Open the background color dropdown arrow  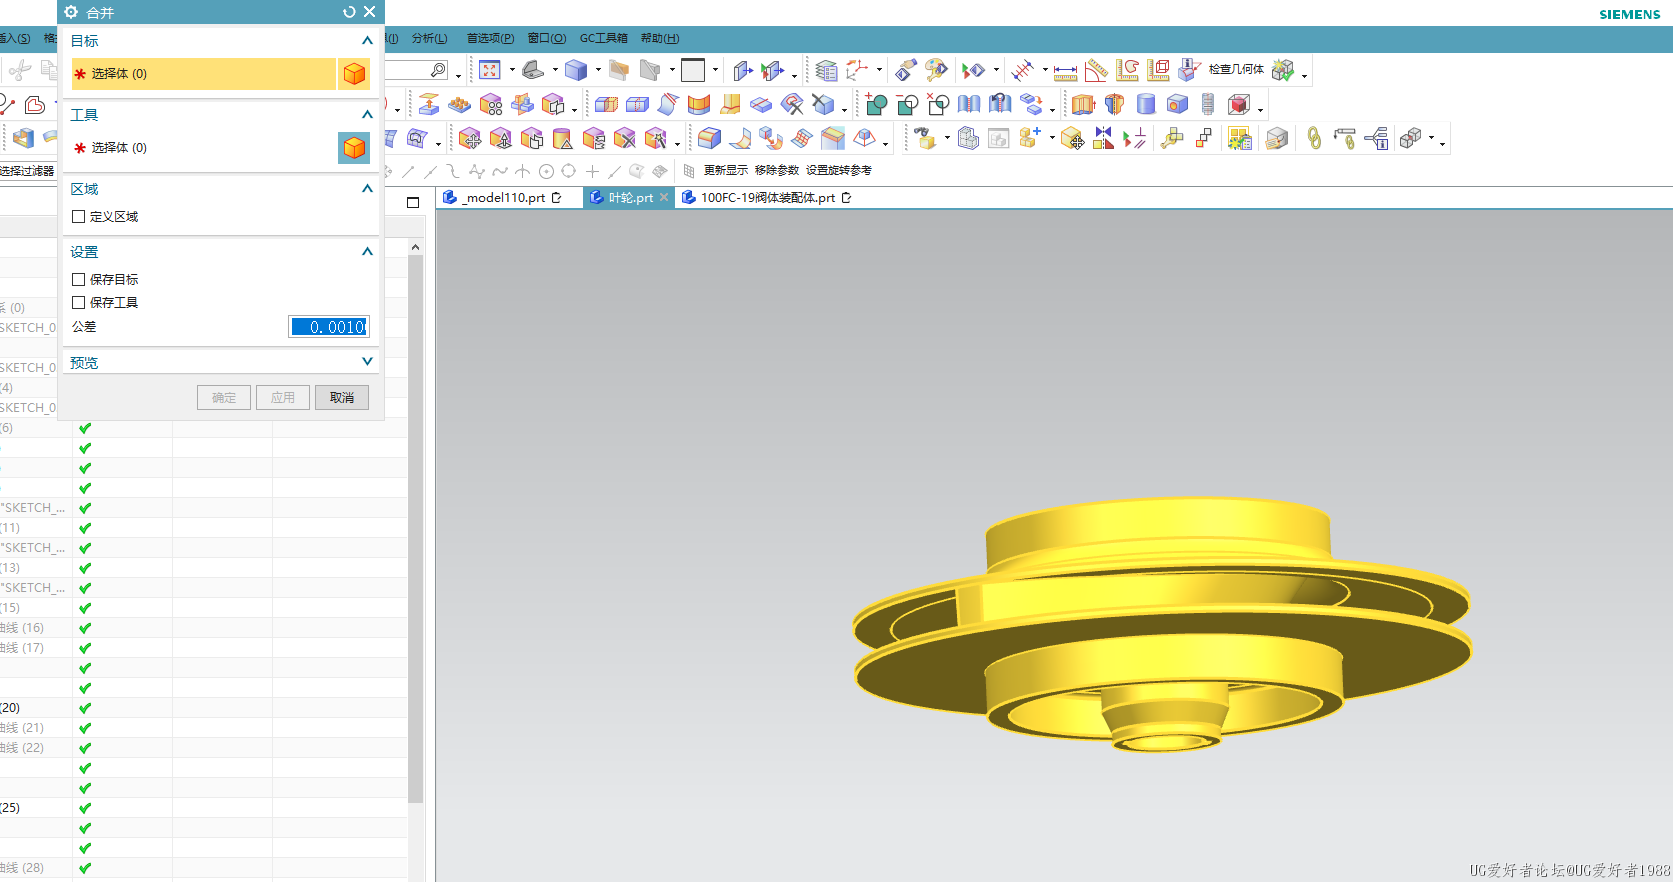coord(715,70)
